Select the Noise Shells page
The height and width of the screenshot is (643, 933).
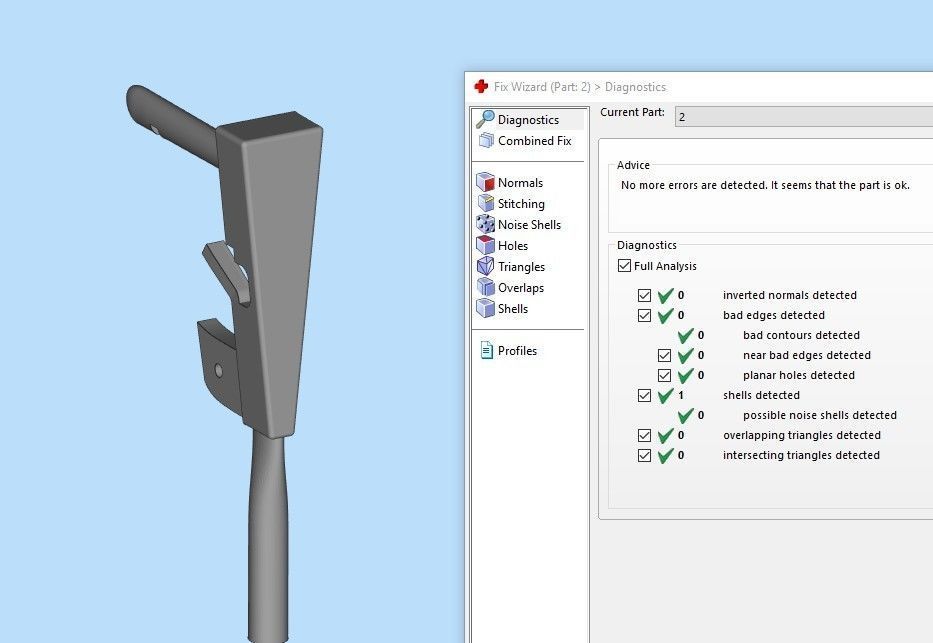tap(530, 225)
